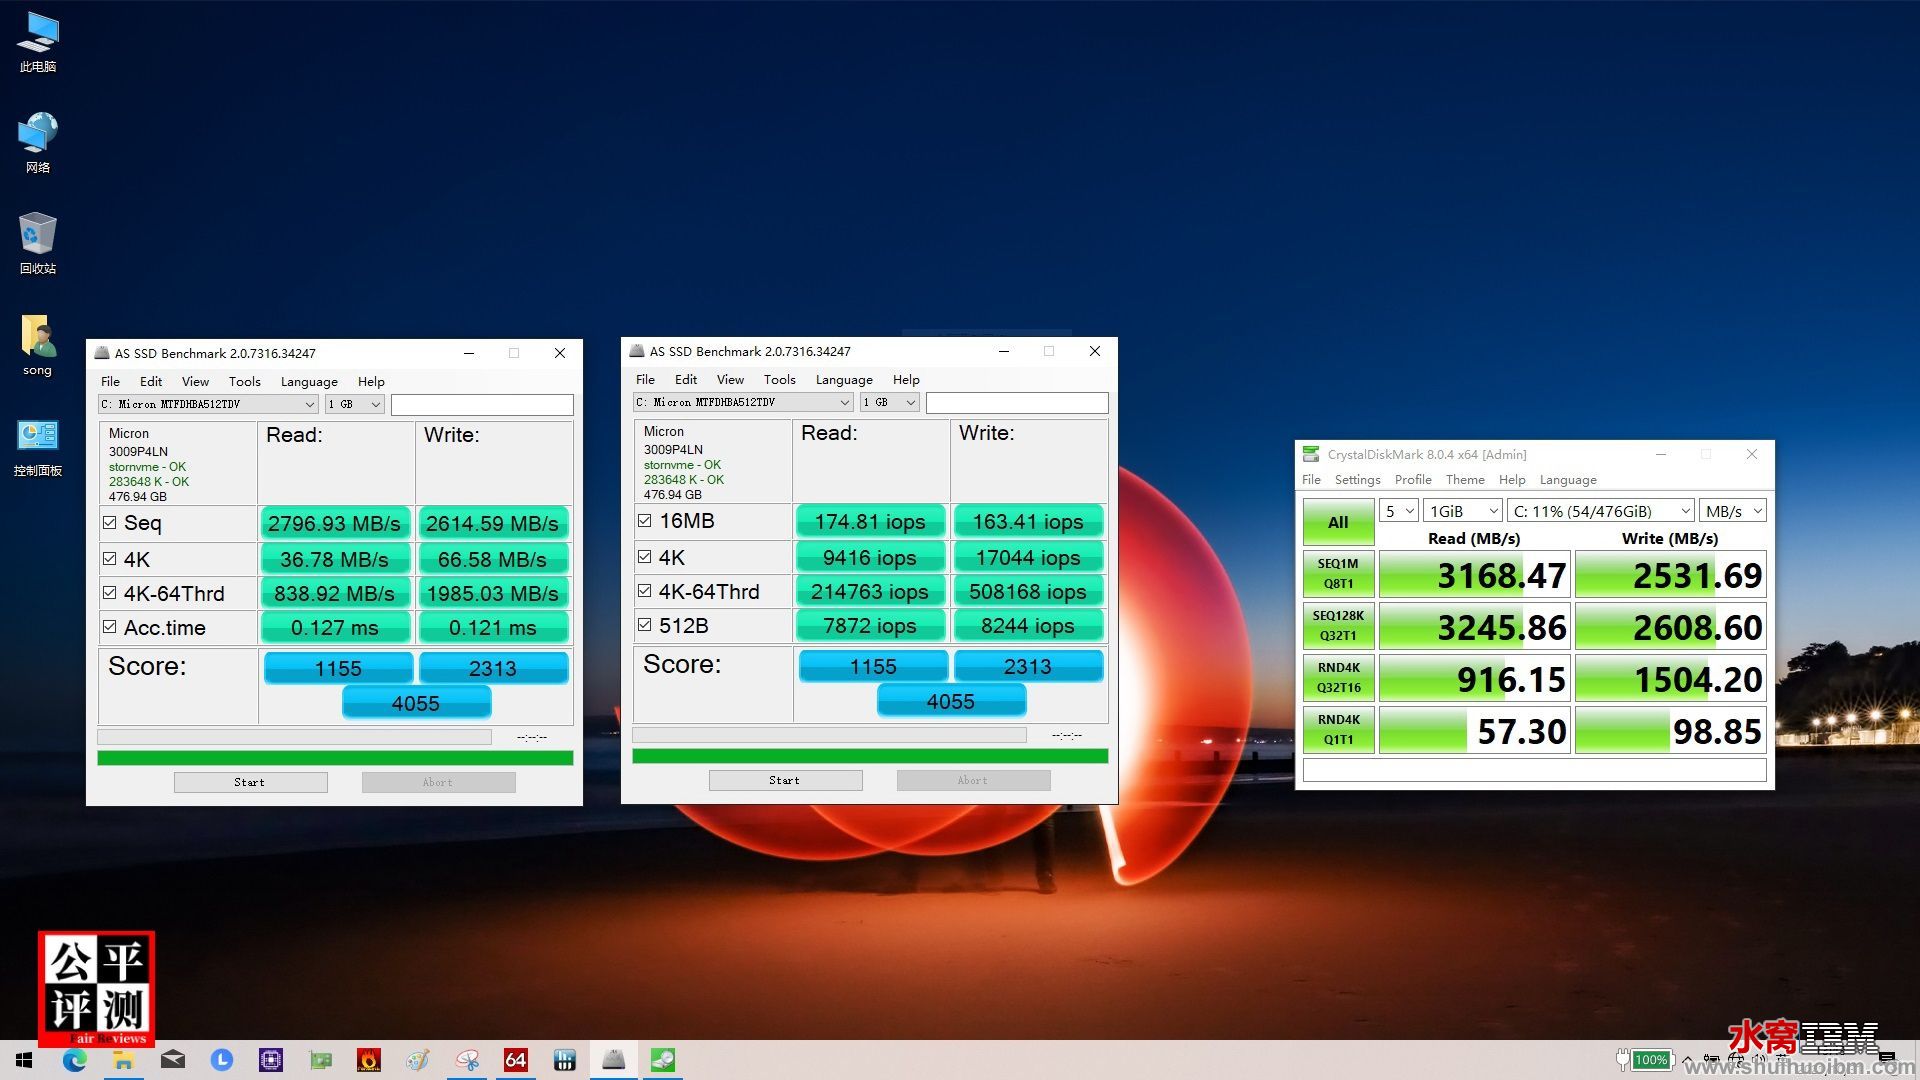Open the MB/s unit dropdown in CrystalDiskMark
The width and height of the screenshot is (1920, 1080).
(1733, 511)
